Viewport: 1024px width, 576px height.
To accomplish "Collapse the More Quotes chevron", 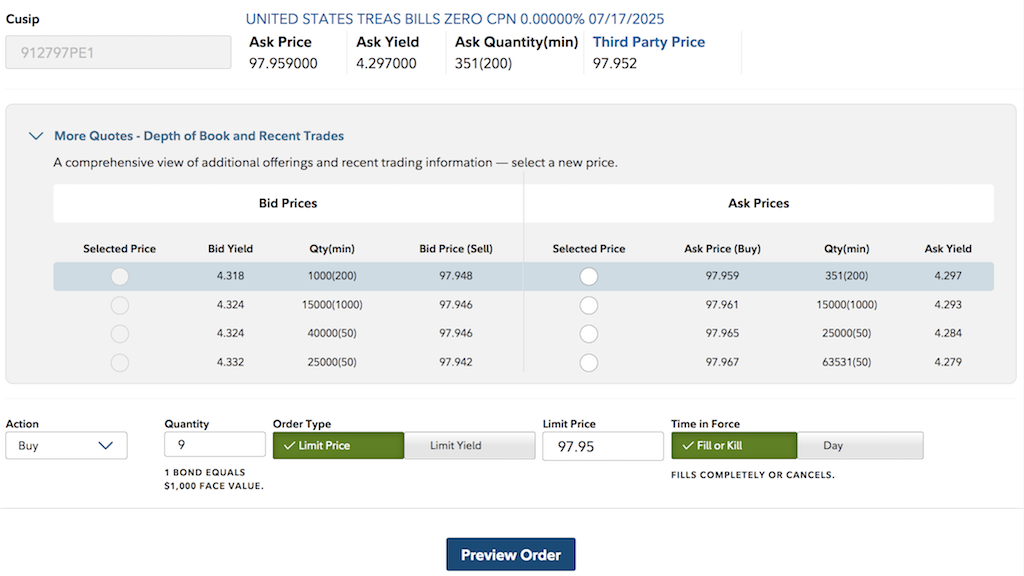I will (x=36, y=136).
